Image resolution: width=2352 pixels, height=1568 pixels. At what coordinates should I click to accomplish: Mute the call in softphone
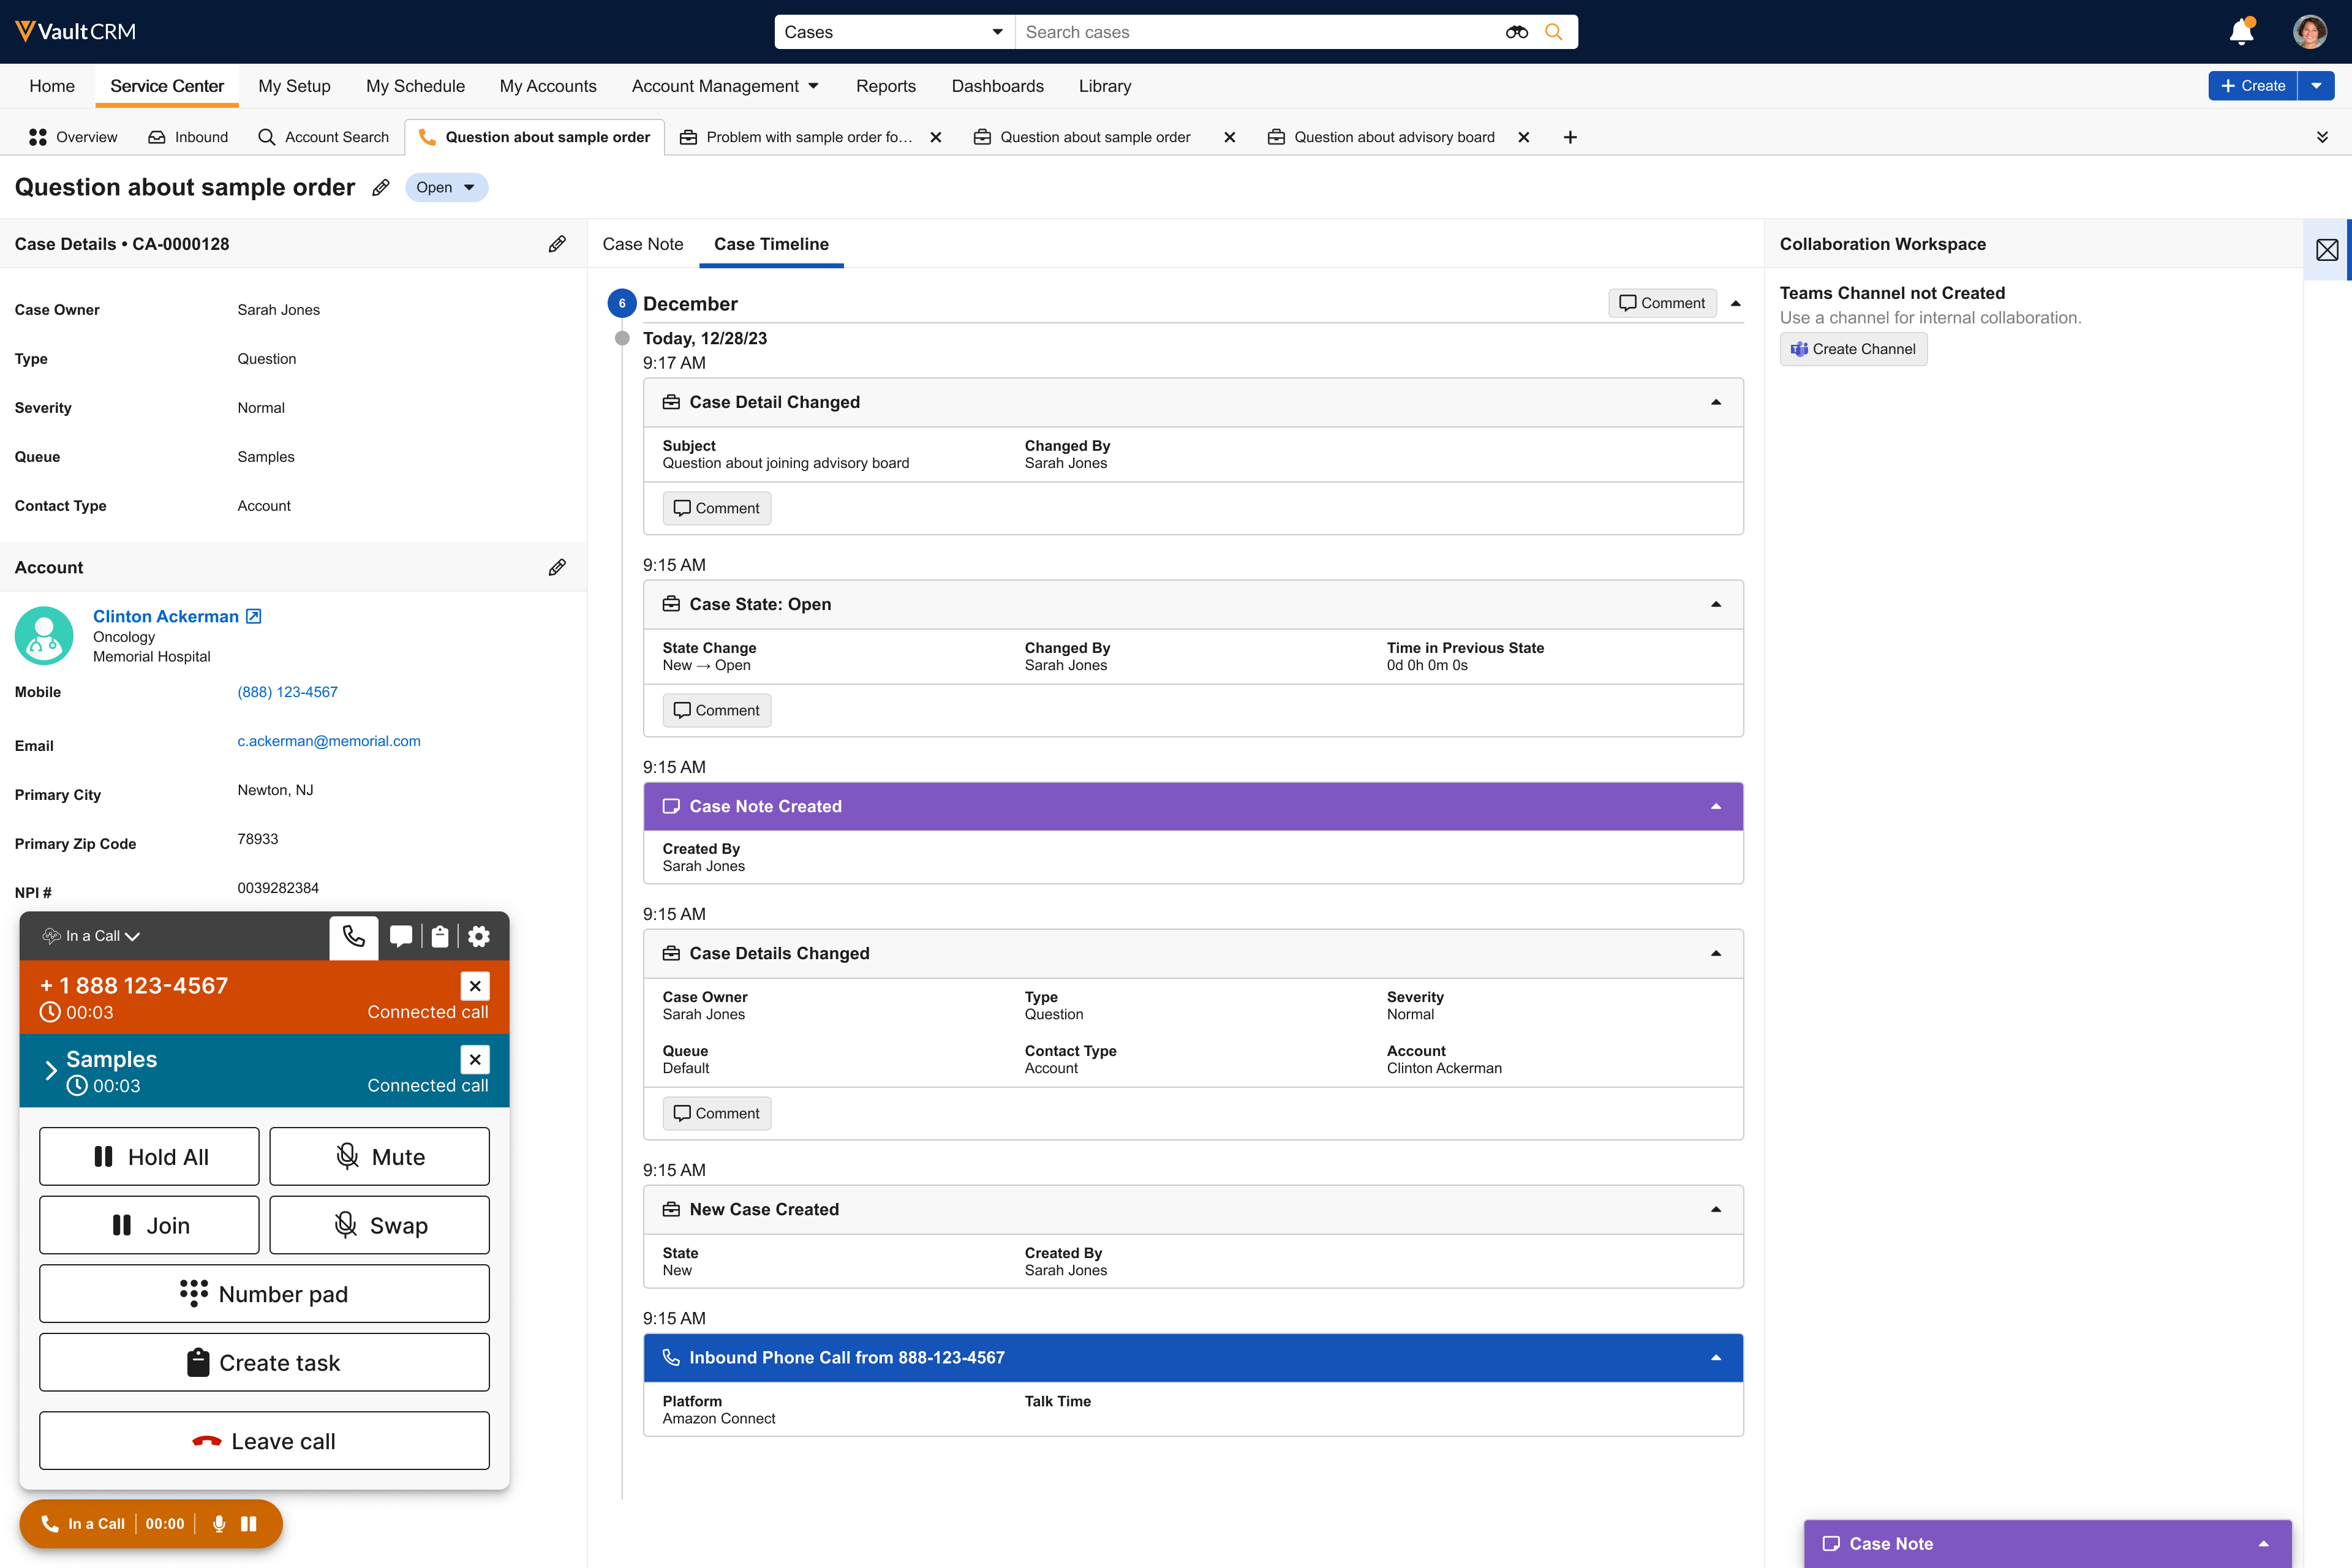pos(379,1157)
